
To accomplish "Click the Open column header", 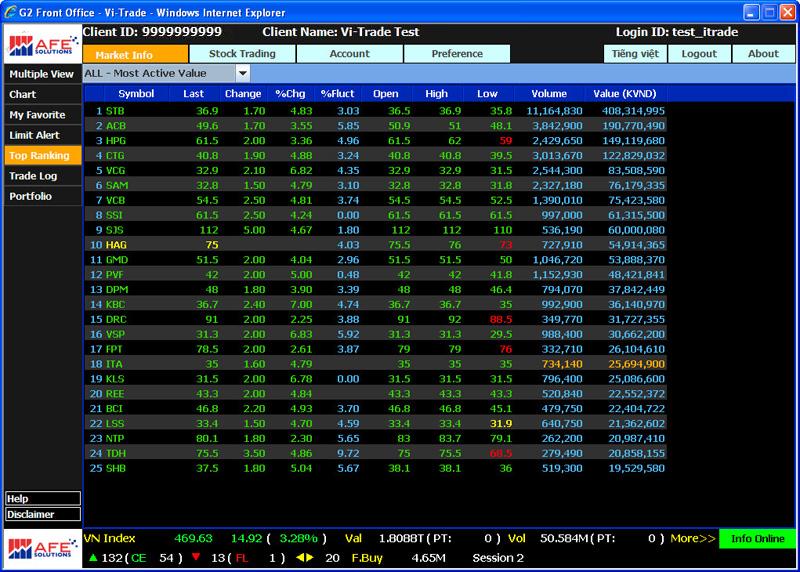I will point(386,94).
